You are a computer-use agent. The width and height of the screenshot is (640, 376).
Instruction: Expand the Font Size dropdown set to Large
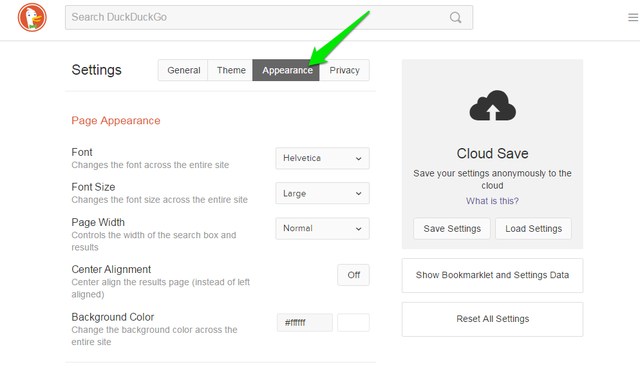(322, 194)
